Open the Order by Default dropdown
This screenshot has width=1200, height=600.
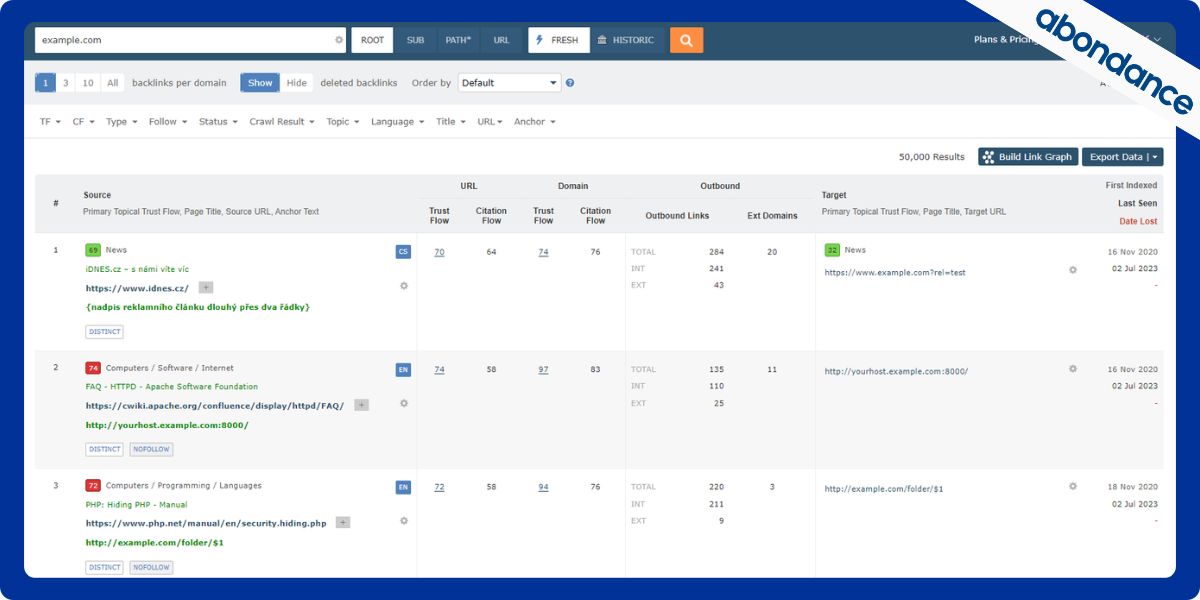510,83
